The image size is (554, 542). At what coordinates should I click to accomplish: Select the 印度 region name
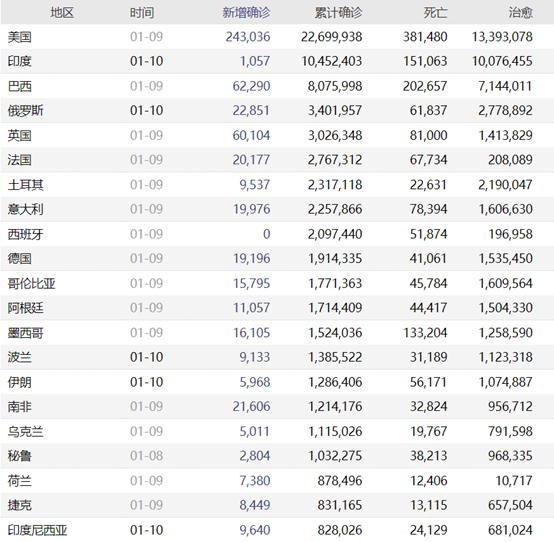pos(20,61)
